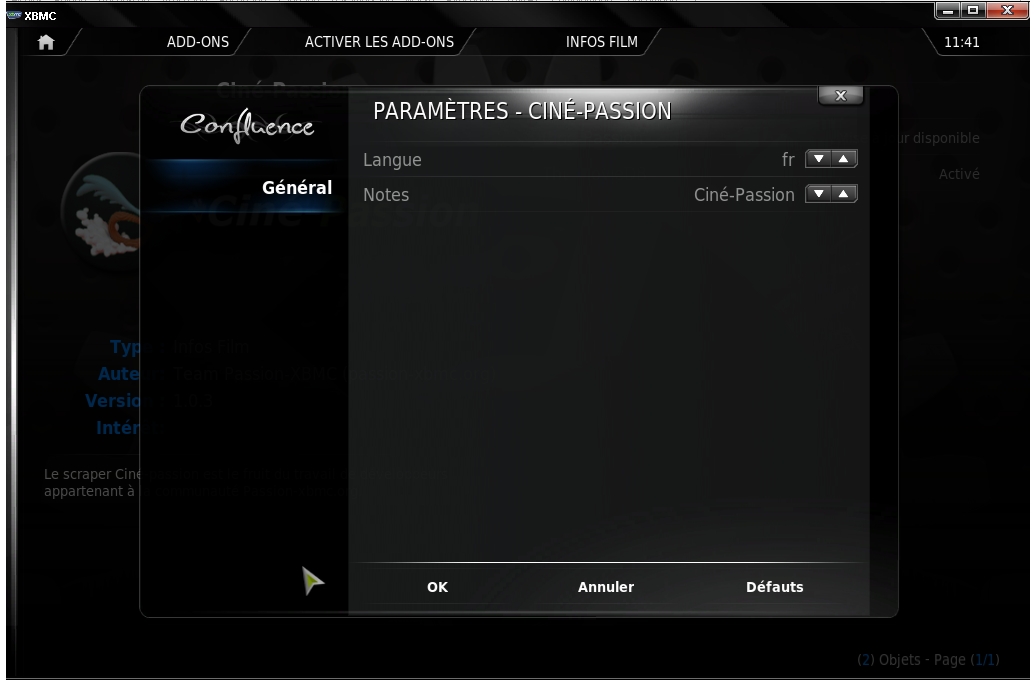This screenshot has width=1036, height=680.
Task: Click the Confluence skin logo
Action: pyautogui.click(x=247, y=125)
